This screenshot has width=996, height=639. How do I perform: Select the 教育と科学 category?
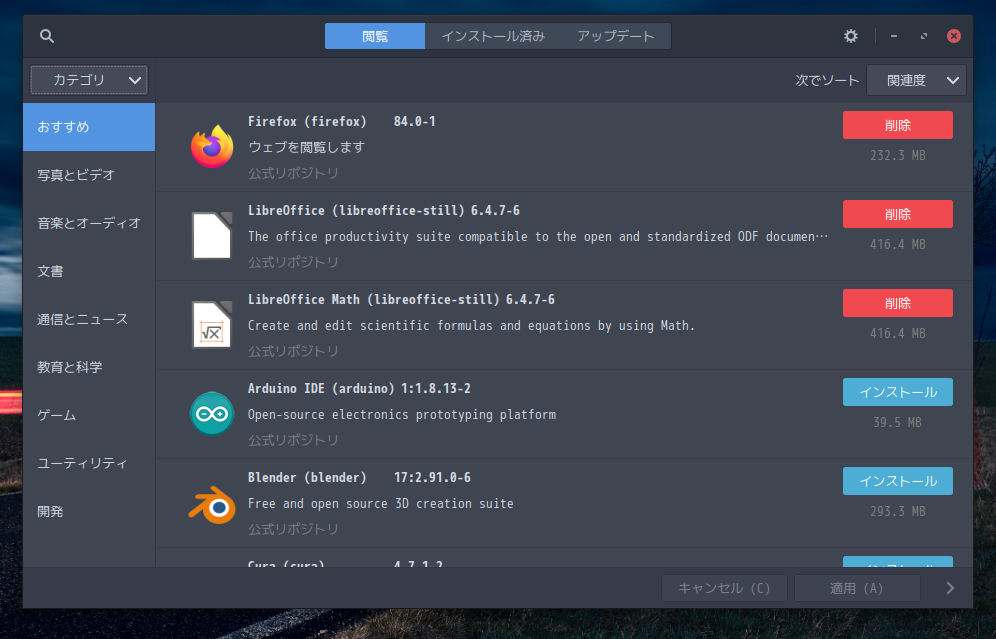[89, 367]
